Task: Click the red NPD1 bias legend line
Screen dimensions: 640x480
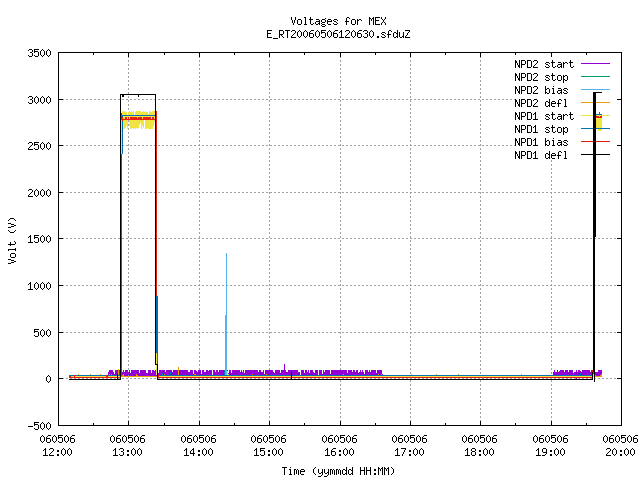Action: click(x=596, y=142)
